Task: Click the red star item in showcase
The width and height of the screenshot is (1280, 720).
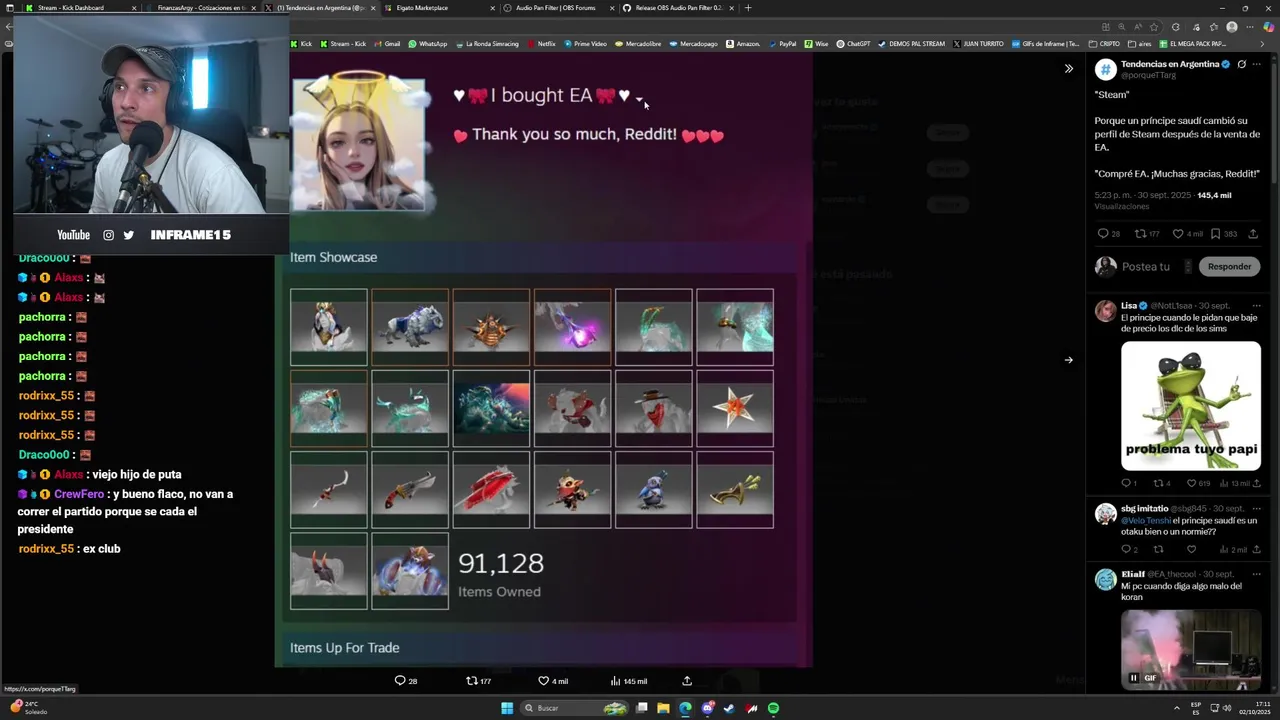Action: click(735, 408)
